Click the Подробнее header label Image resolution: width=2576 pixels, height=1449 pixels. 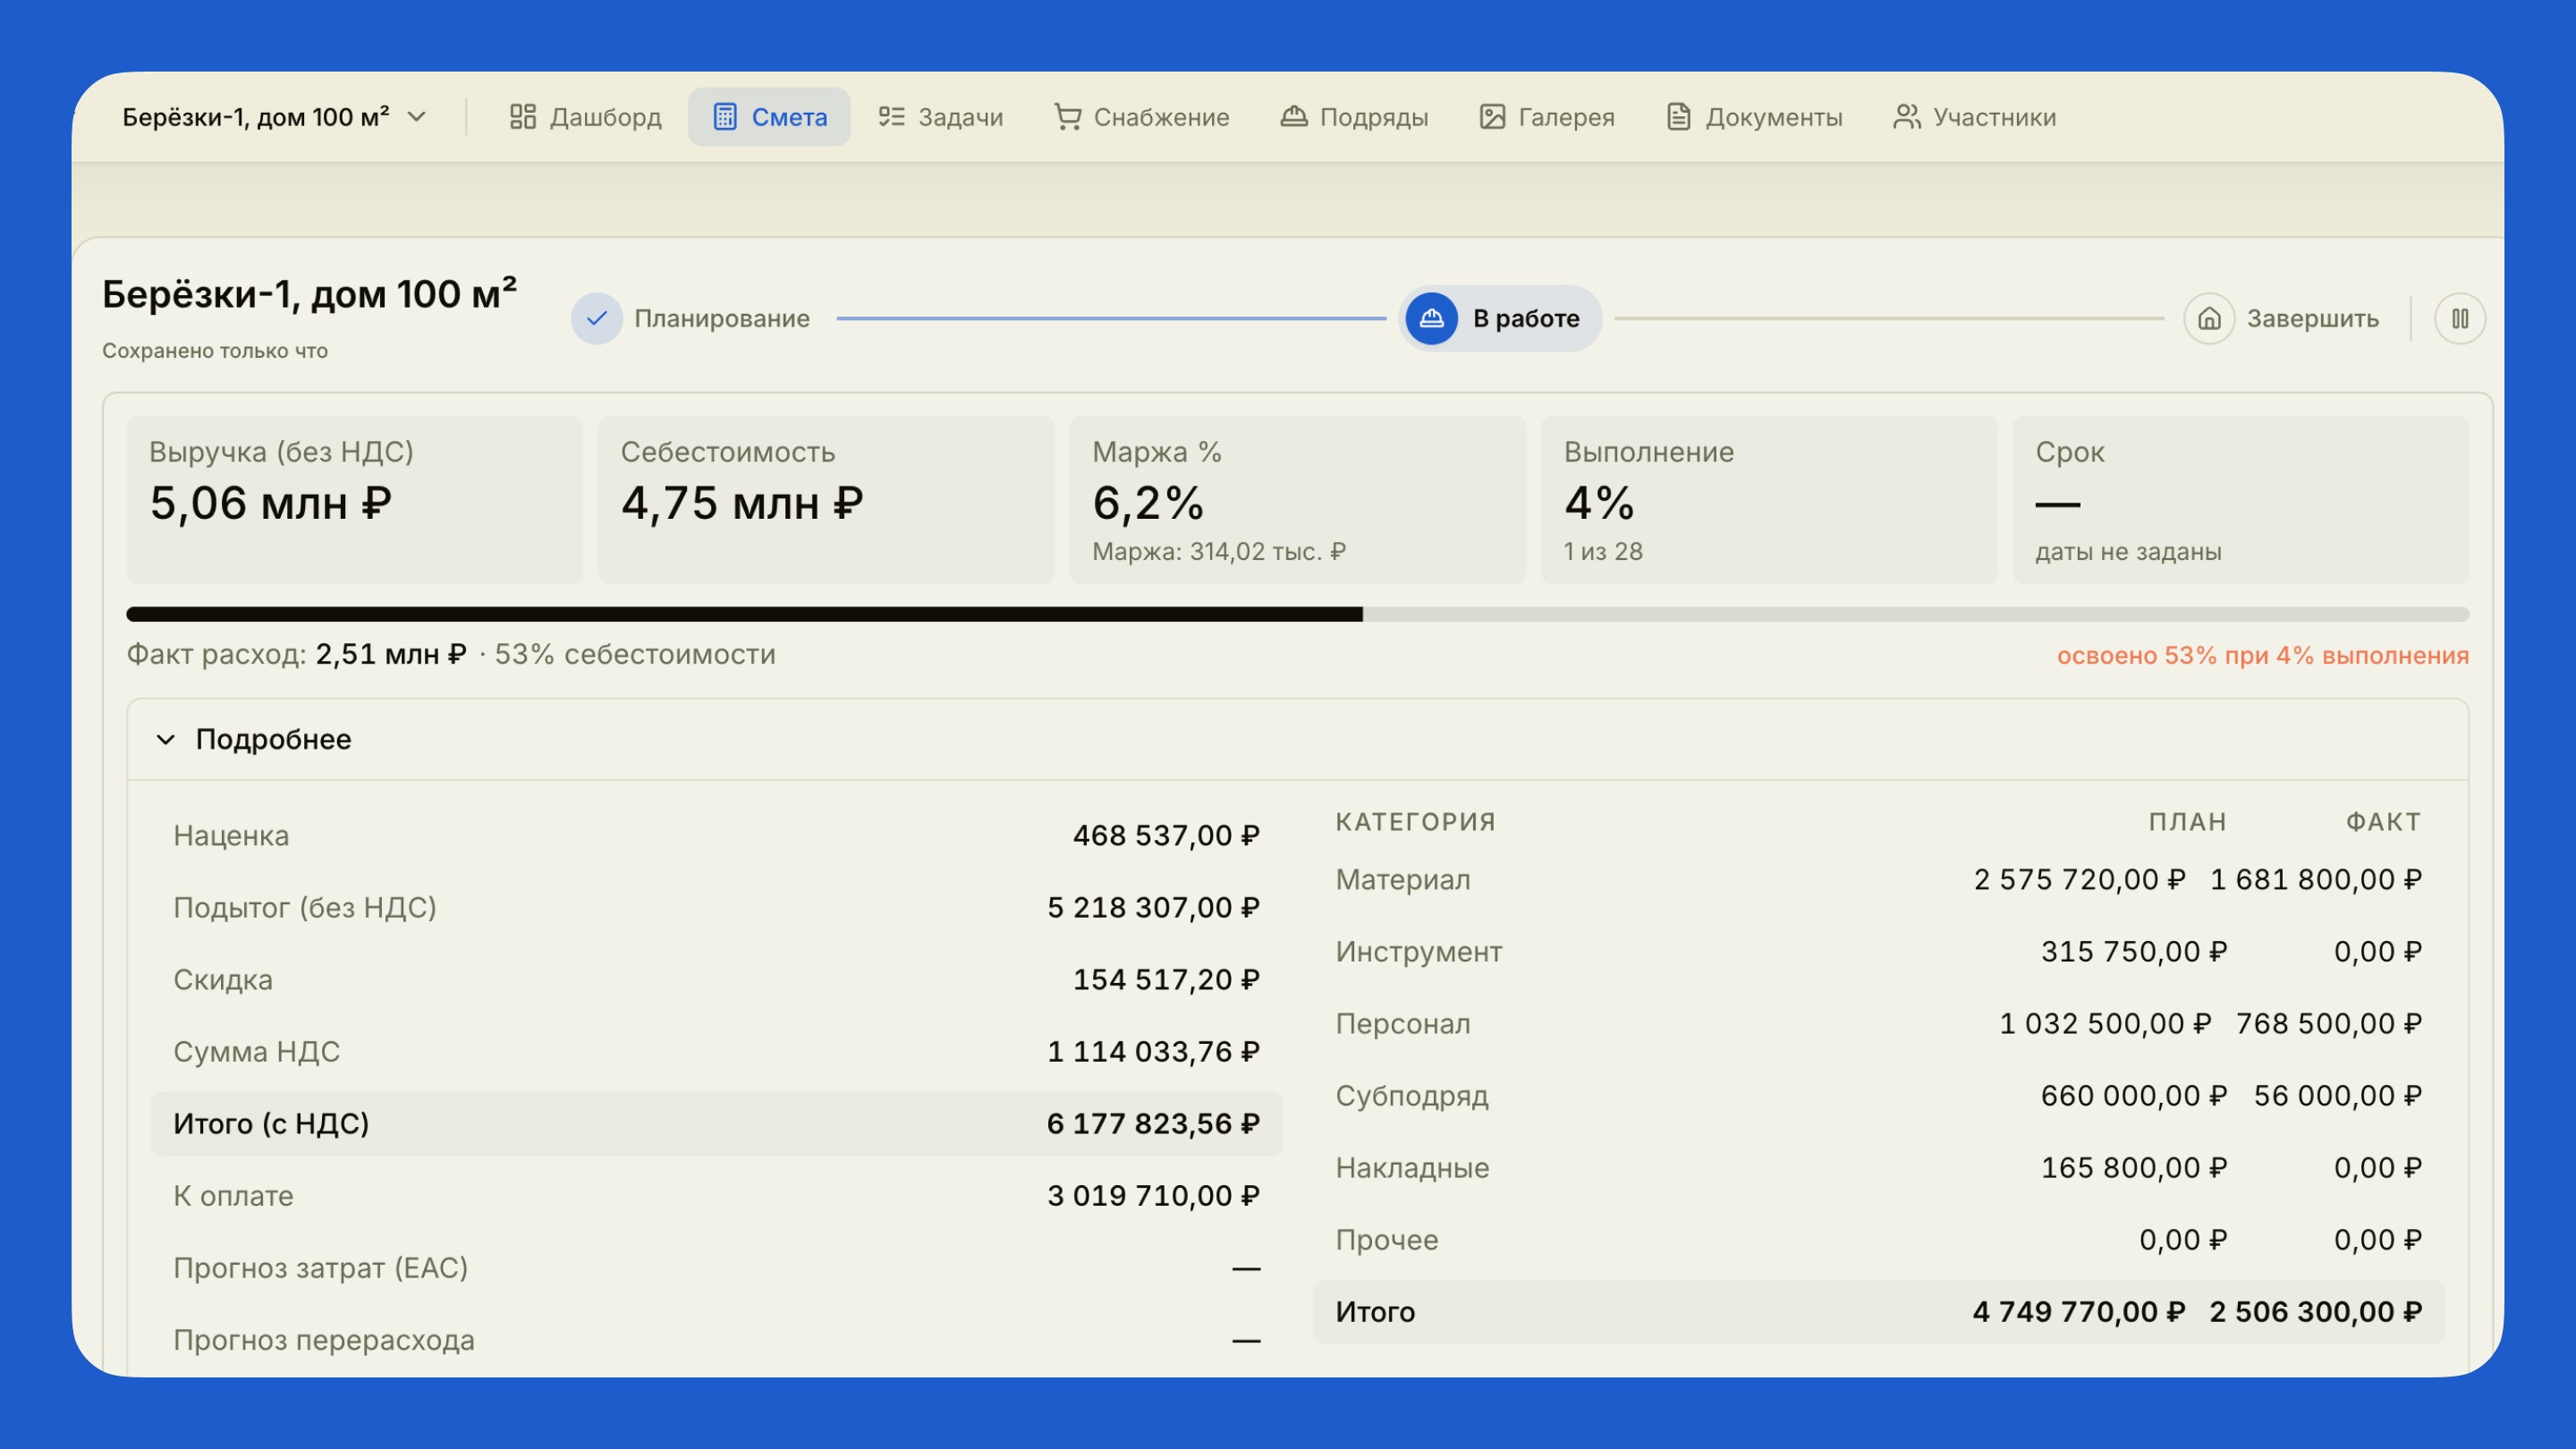(x=274, y=740)
